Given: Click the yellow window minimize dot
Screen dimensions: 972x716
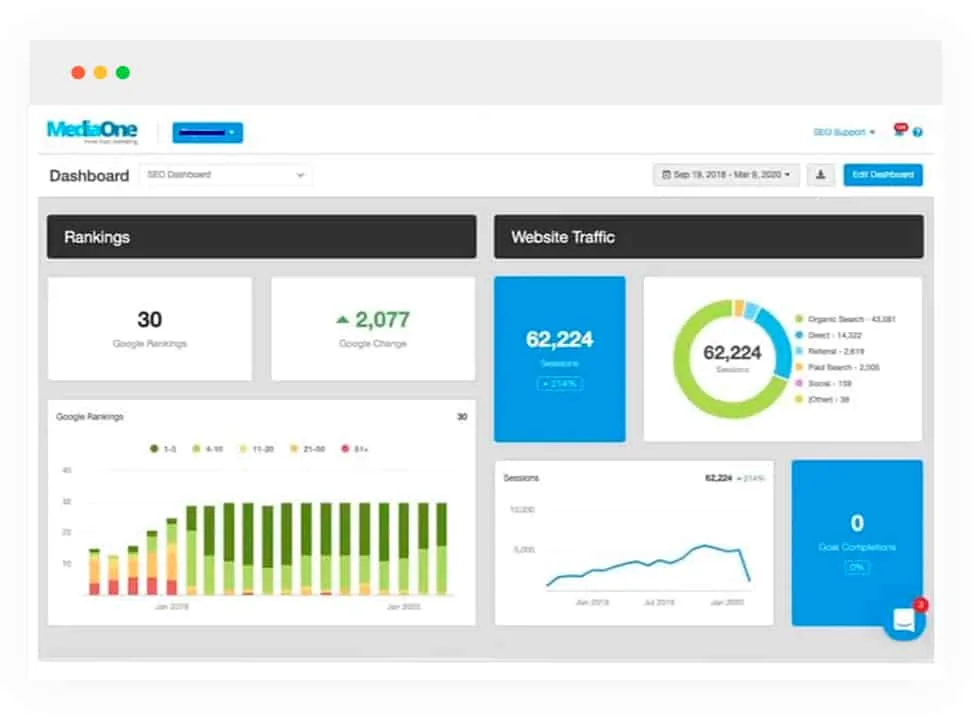Looking at the screenshot, I should 100,73.
